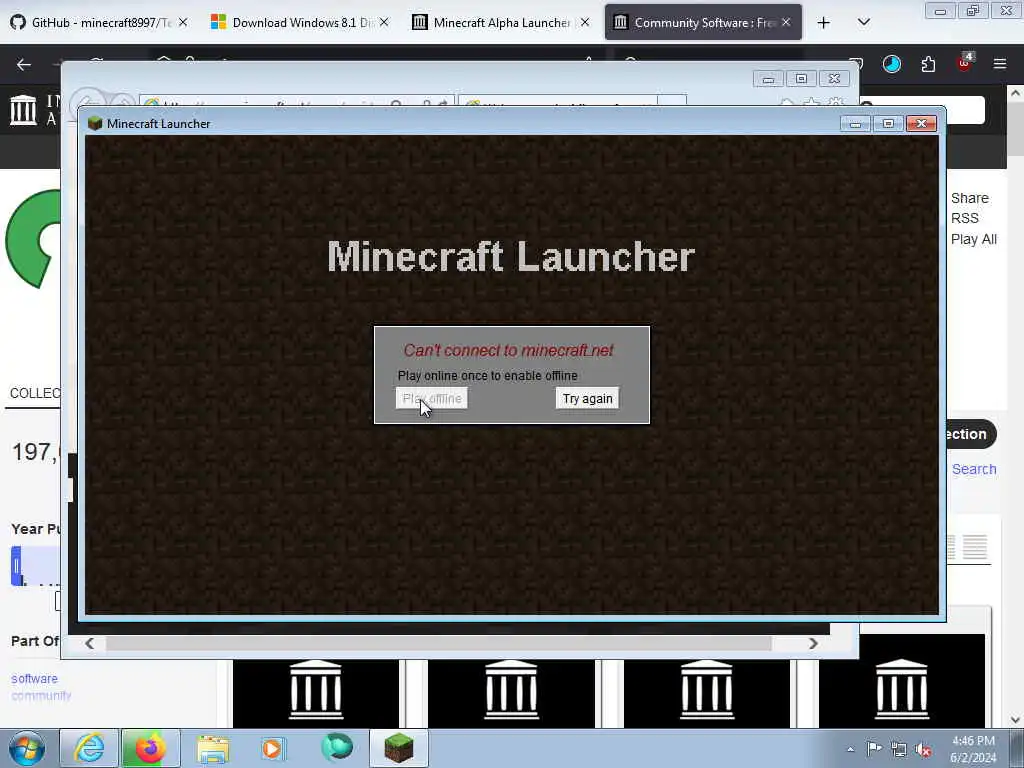This screenshot has height=768, width=1024.
Task: Click the Try again button
Action: click(587, 398)
